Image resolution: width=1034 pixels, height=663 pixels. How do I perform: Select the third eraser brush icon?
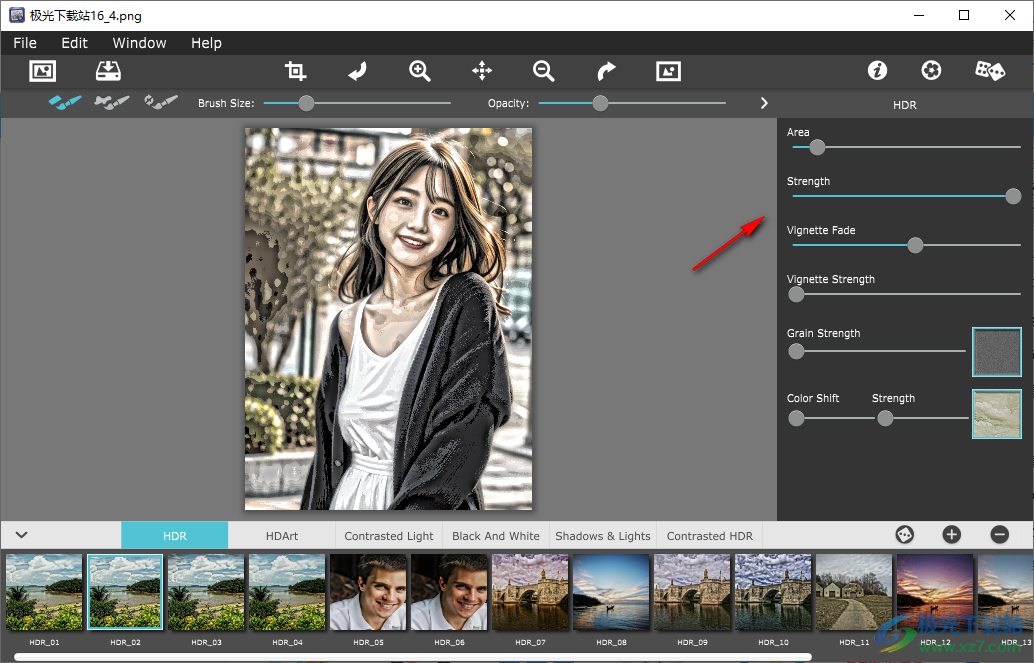click(161, 102)
